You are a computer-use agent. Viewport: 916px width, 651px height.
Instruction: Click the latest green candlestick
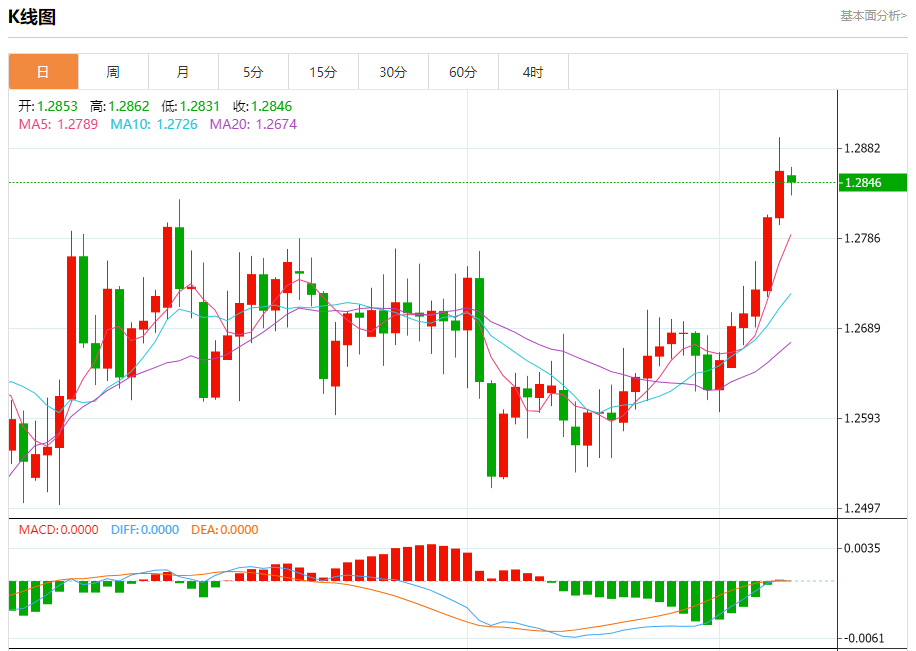click(792, 179)
